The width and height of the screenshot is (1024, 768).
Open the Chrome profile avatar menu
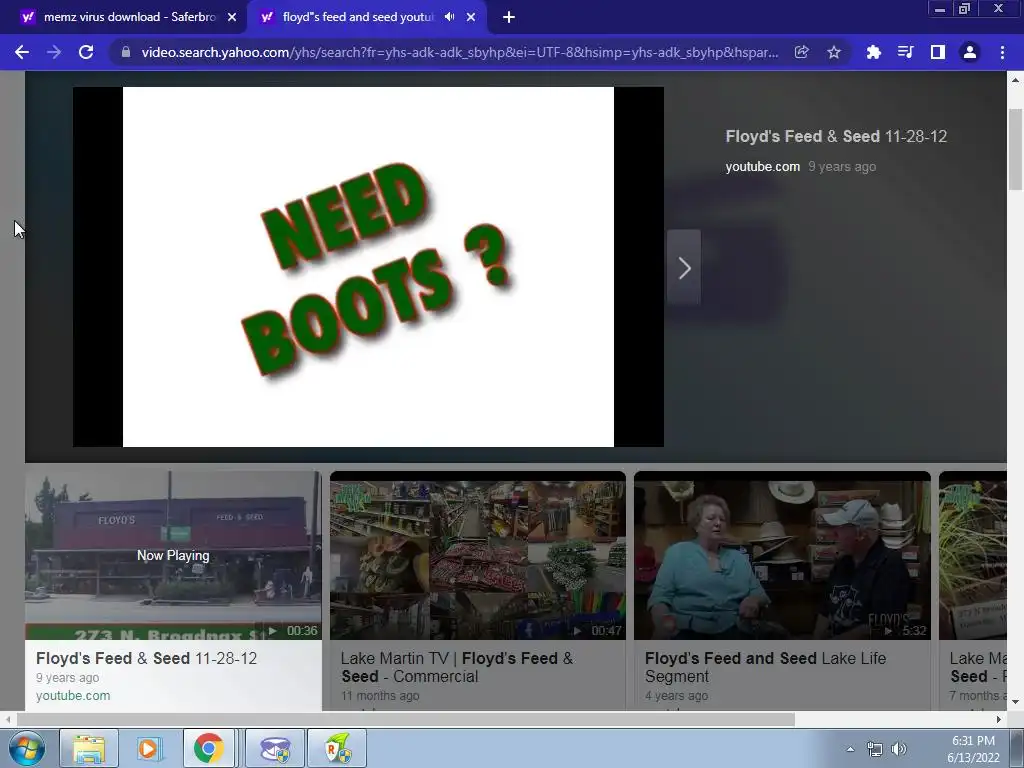pos(970,52)
